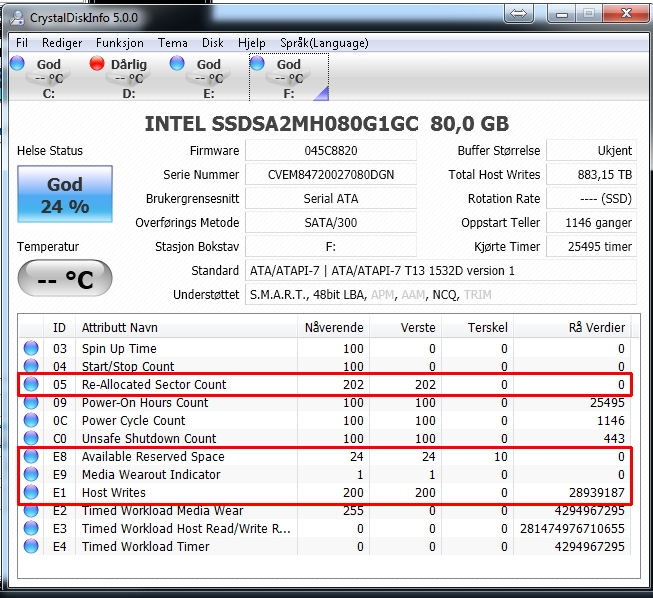Screen dimensions: 653x598
Task: Open the Disk menu
Action: coord(213,43)
